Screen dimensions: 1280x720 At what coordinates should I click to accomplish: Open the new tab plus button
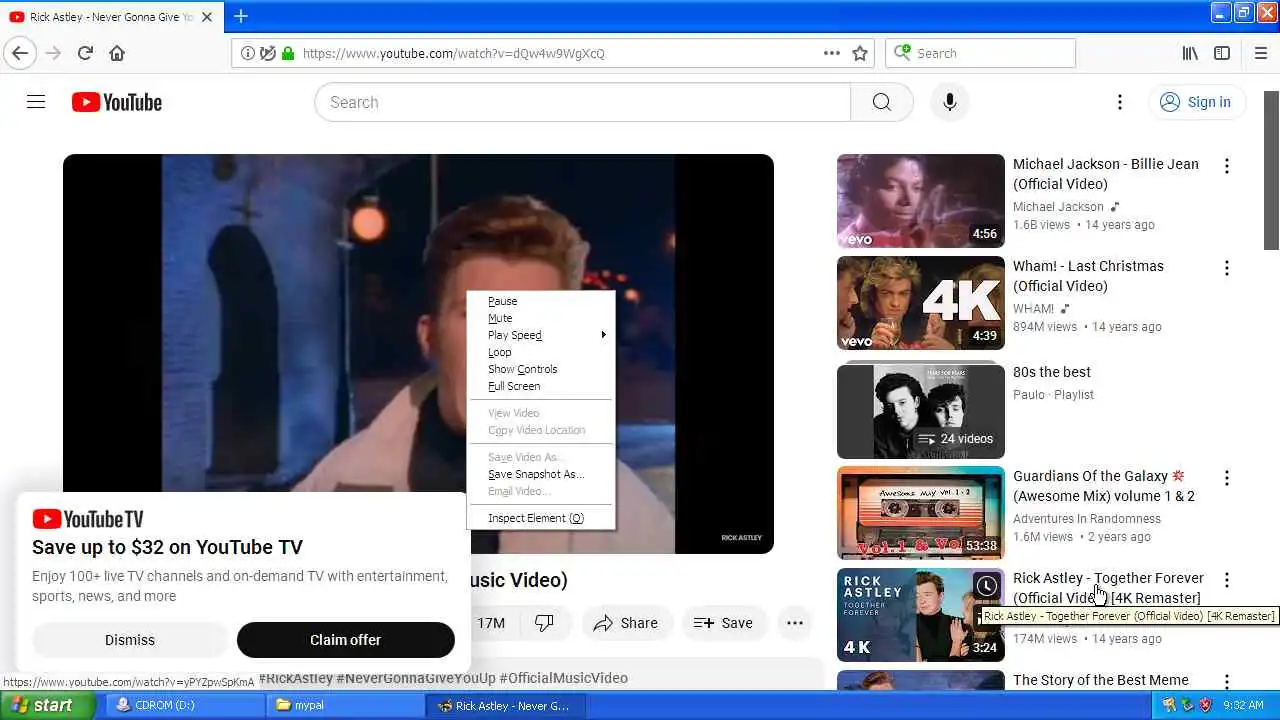coord(241,16)
